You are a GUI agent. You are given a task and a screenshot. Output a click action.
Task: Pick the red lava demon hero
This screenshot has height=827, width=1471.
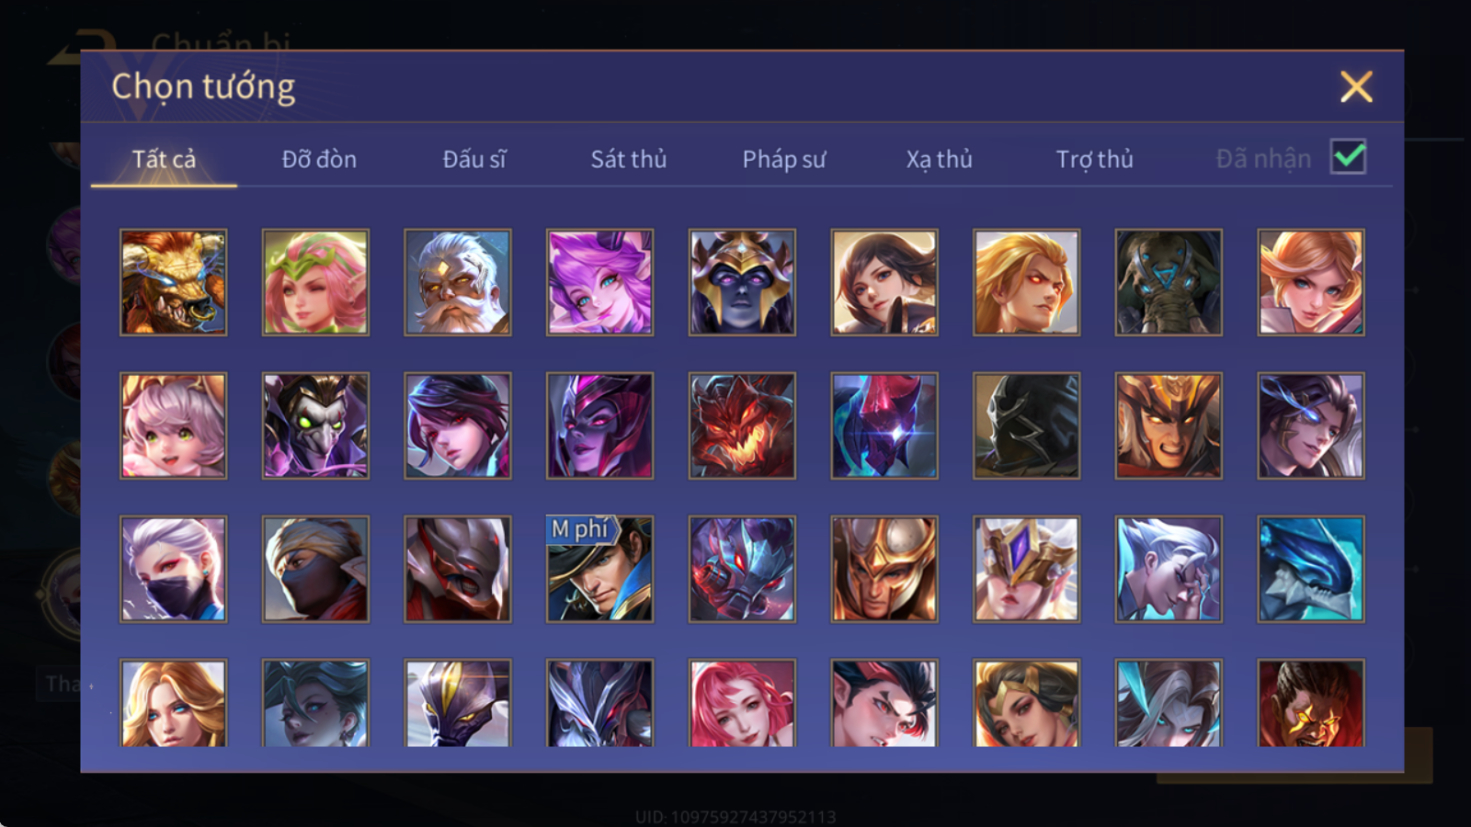pyautogui.click(x=741, y=426)
